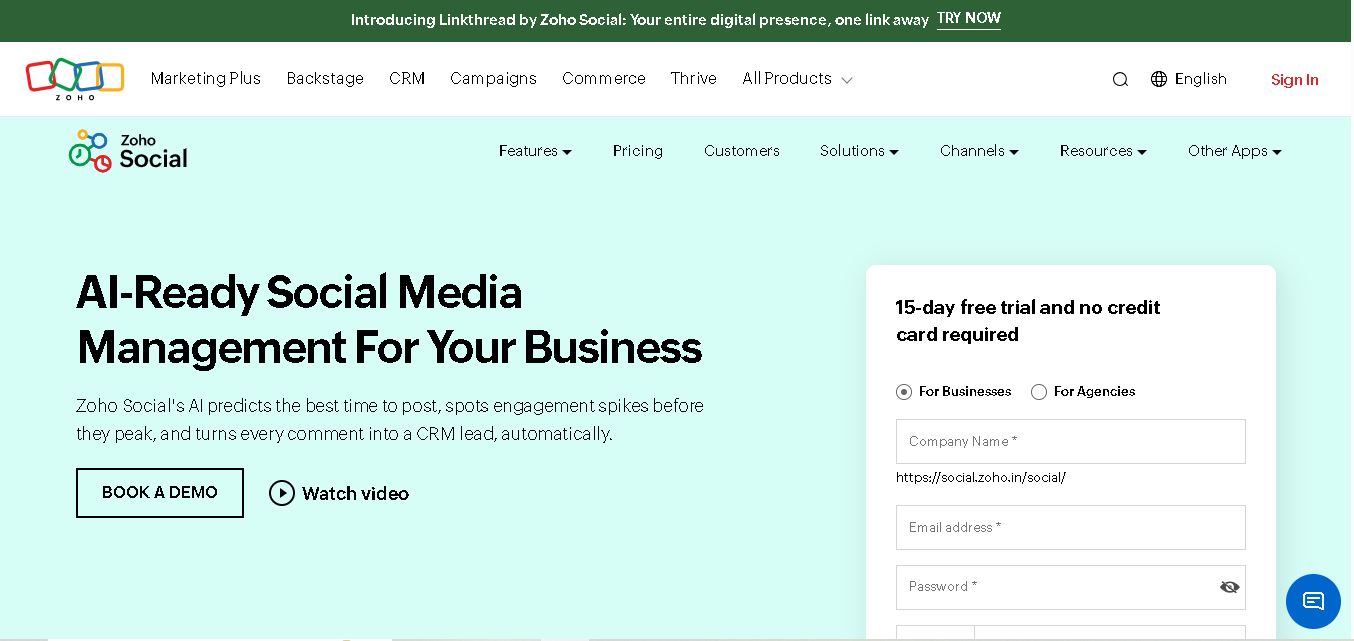
Task: Open Commerce in top navigation
Action: [604, 79]
